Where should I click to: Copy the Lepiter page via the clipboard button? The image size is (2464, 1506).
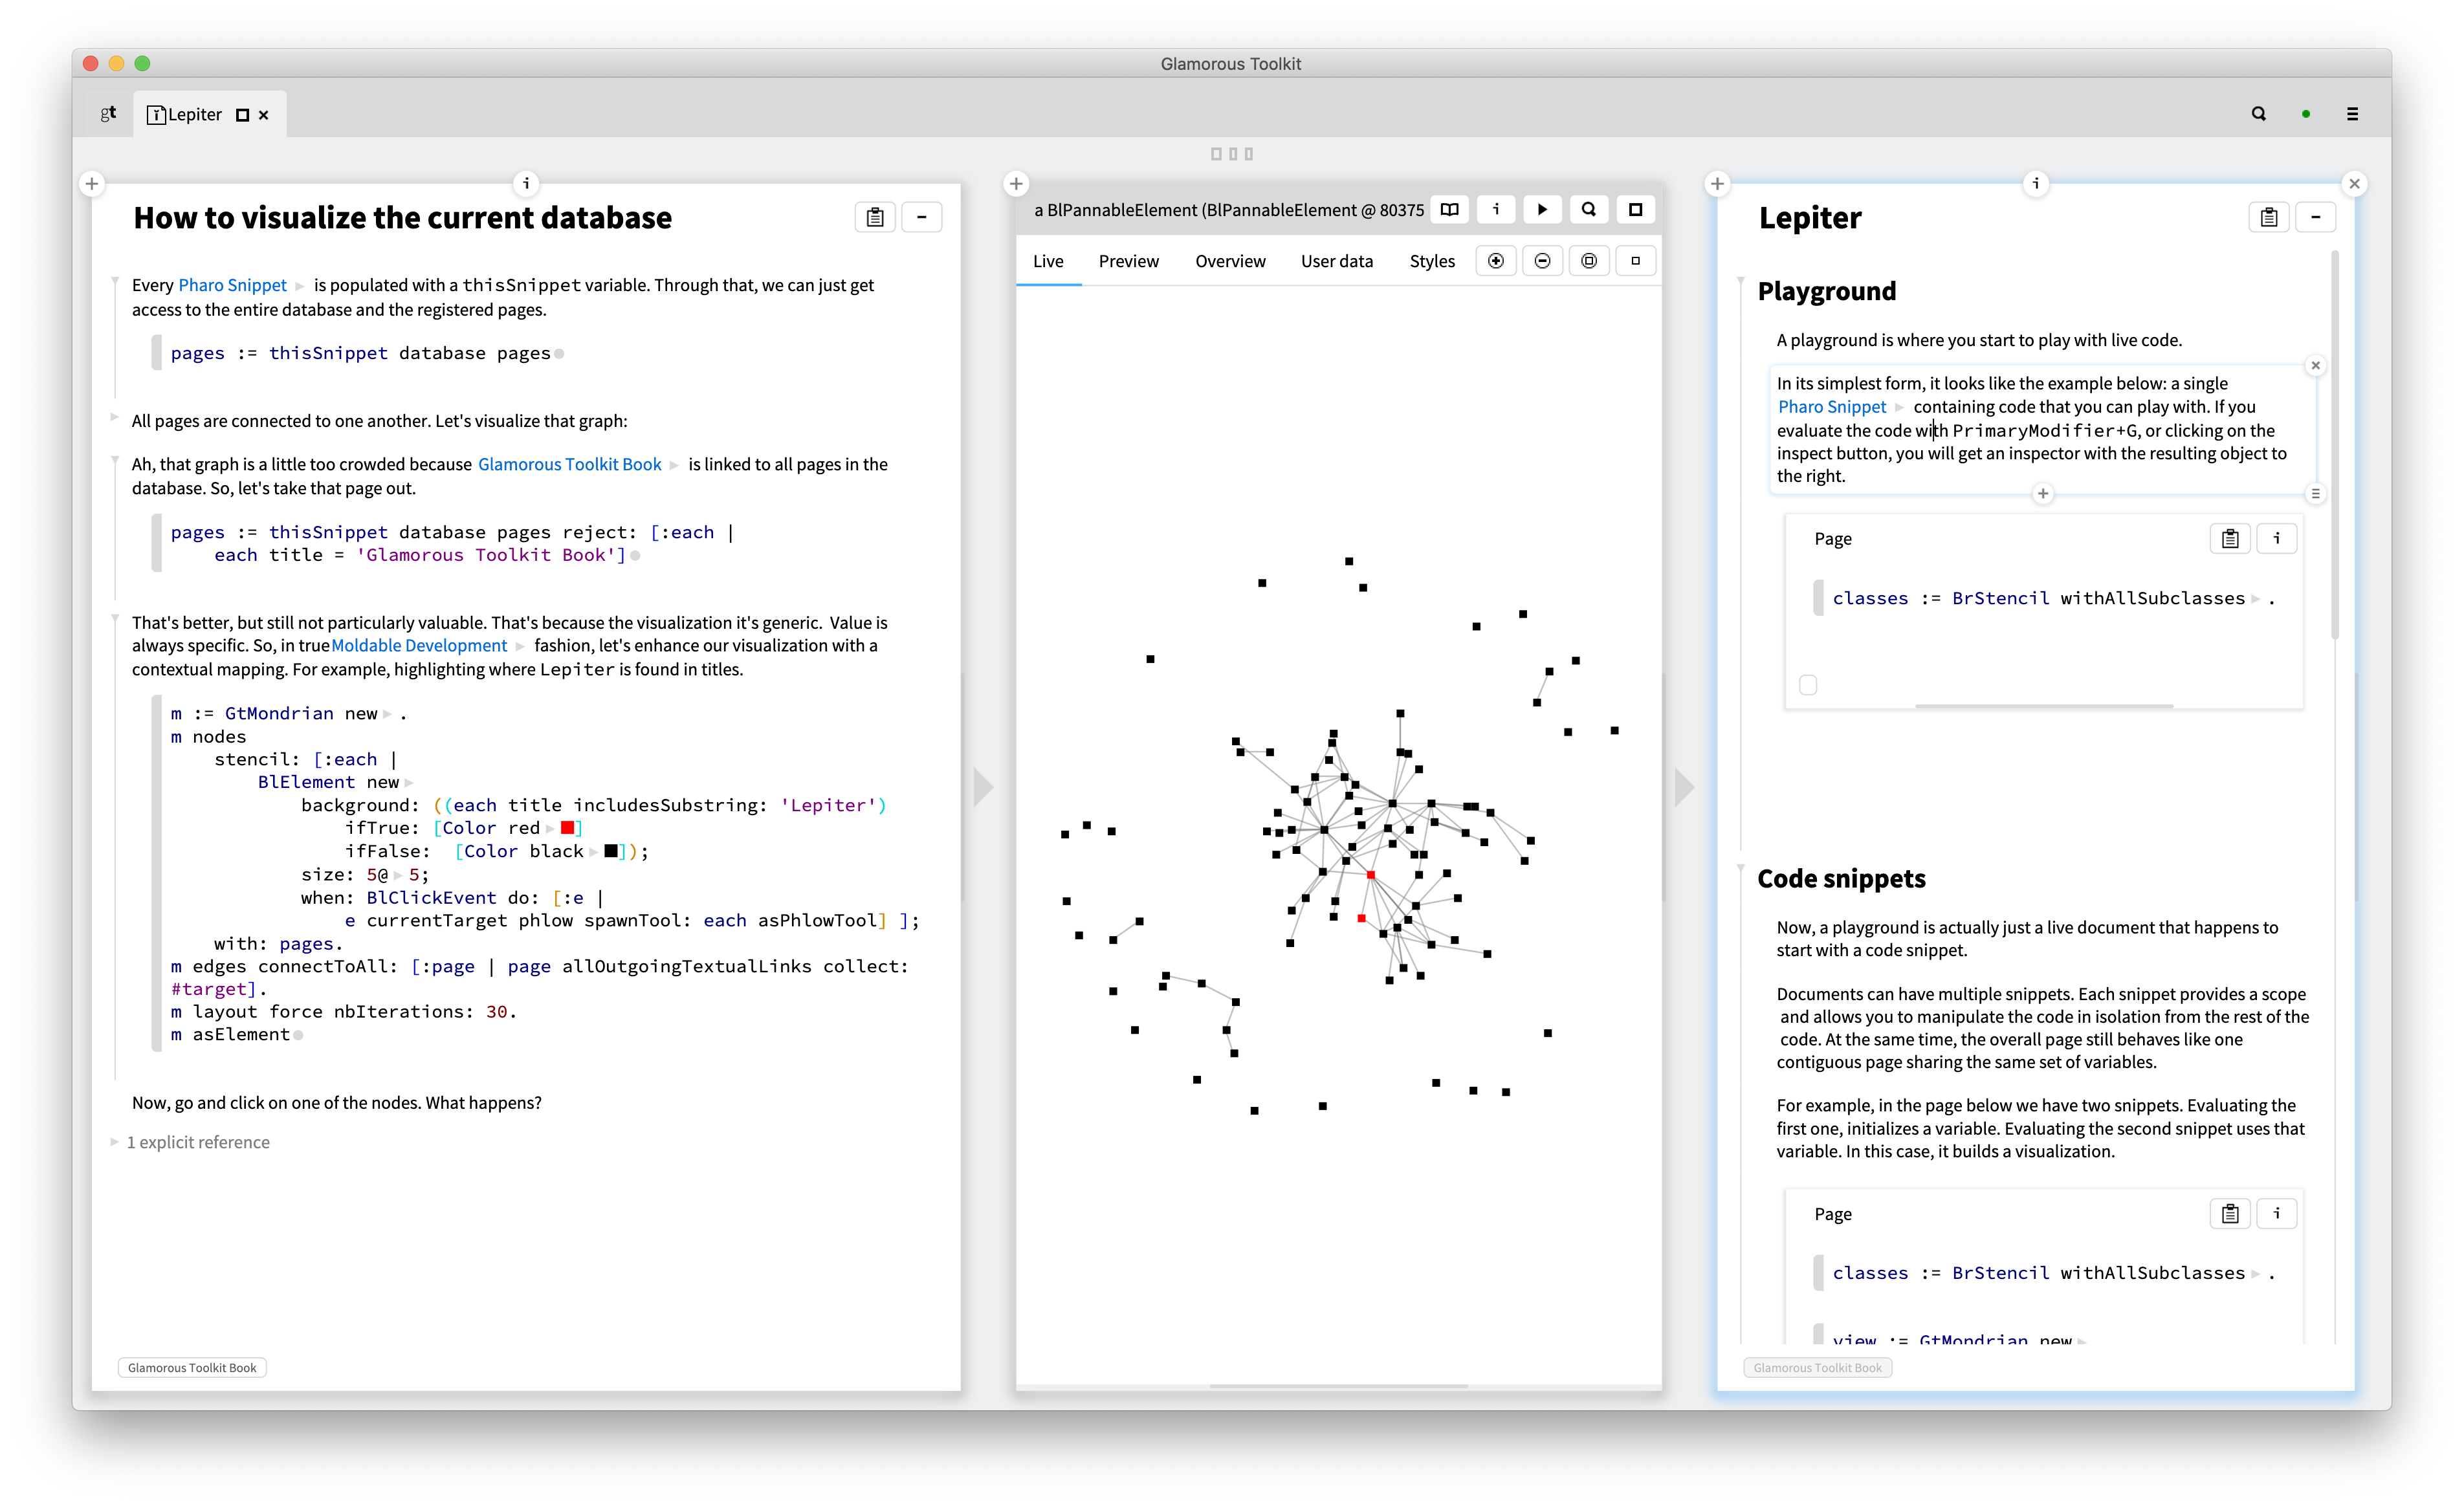click(x=2269, y=217)
